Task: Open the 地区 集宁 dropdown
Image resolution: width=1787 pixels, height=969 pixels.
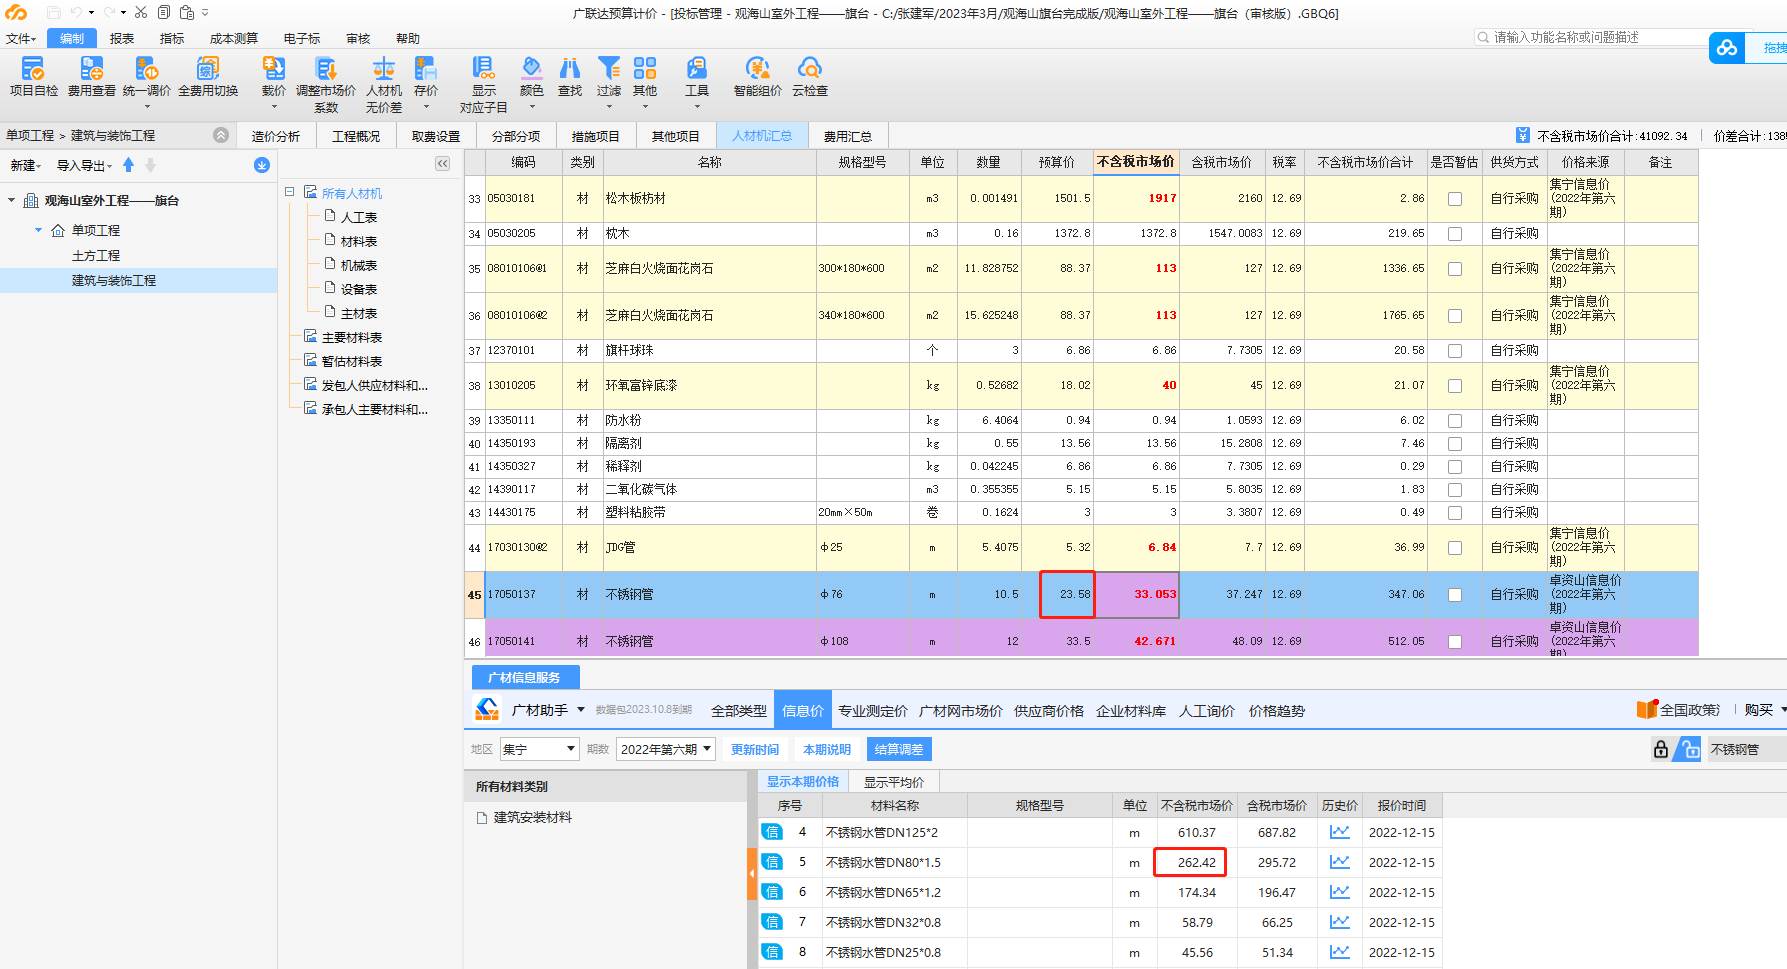Action: click(x=540, y=749)
